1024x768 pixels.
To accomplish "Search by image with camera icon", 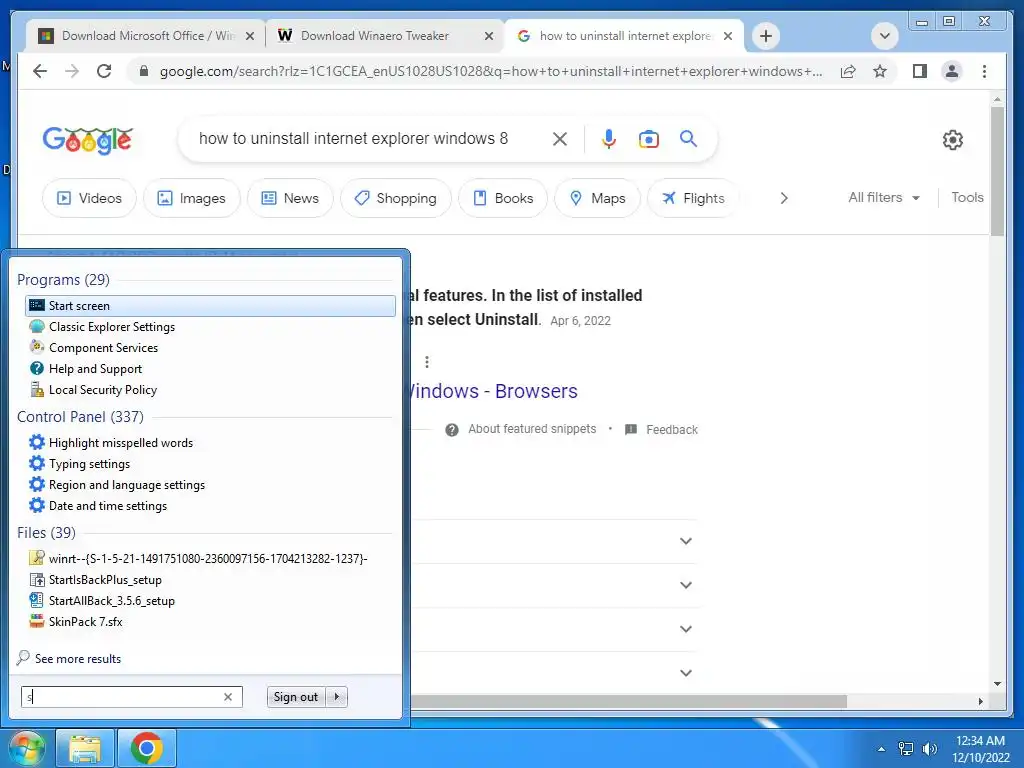I will 648,139.
